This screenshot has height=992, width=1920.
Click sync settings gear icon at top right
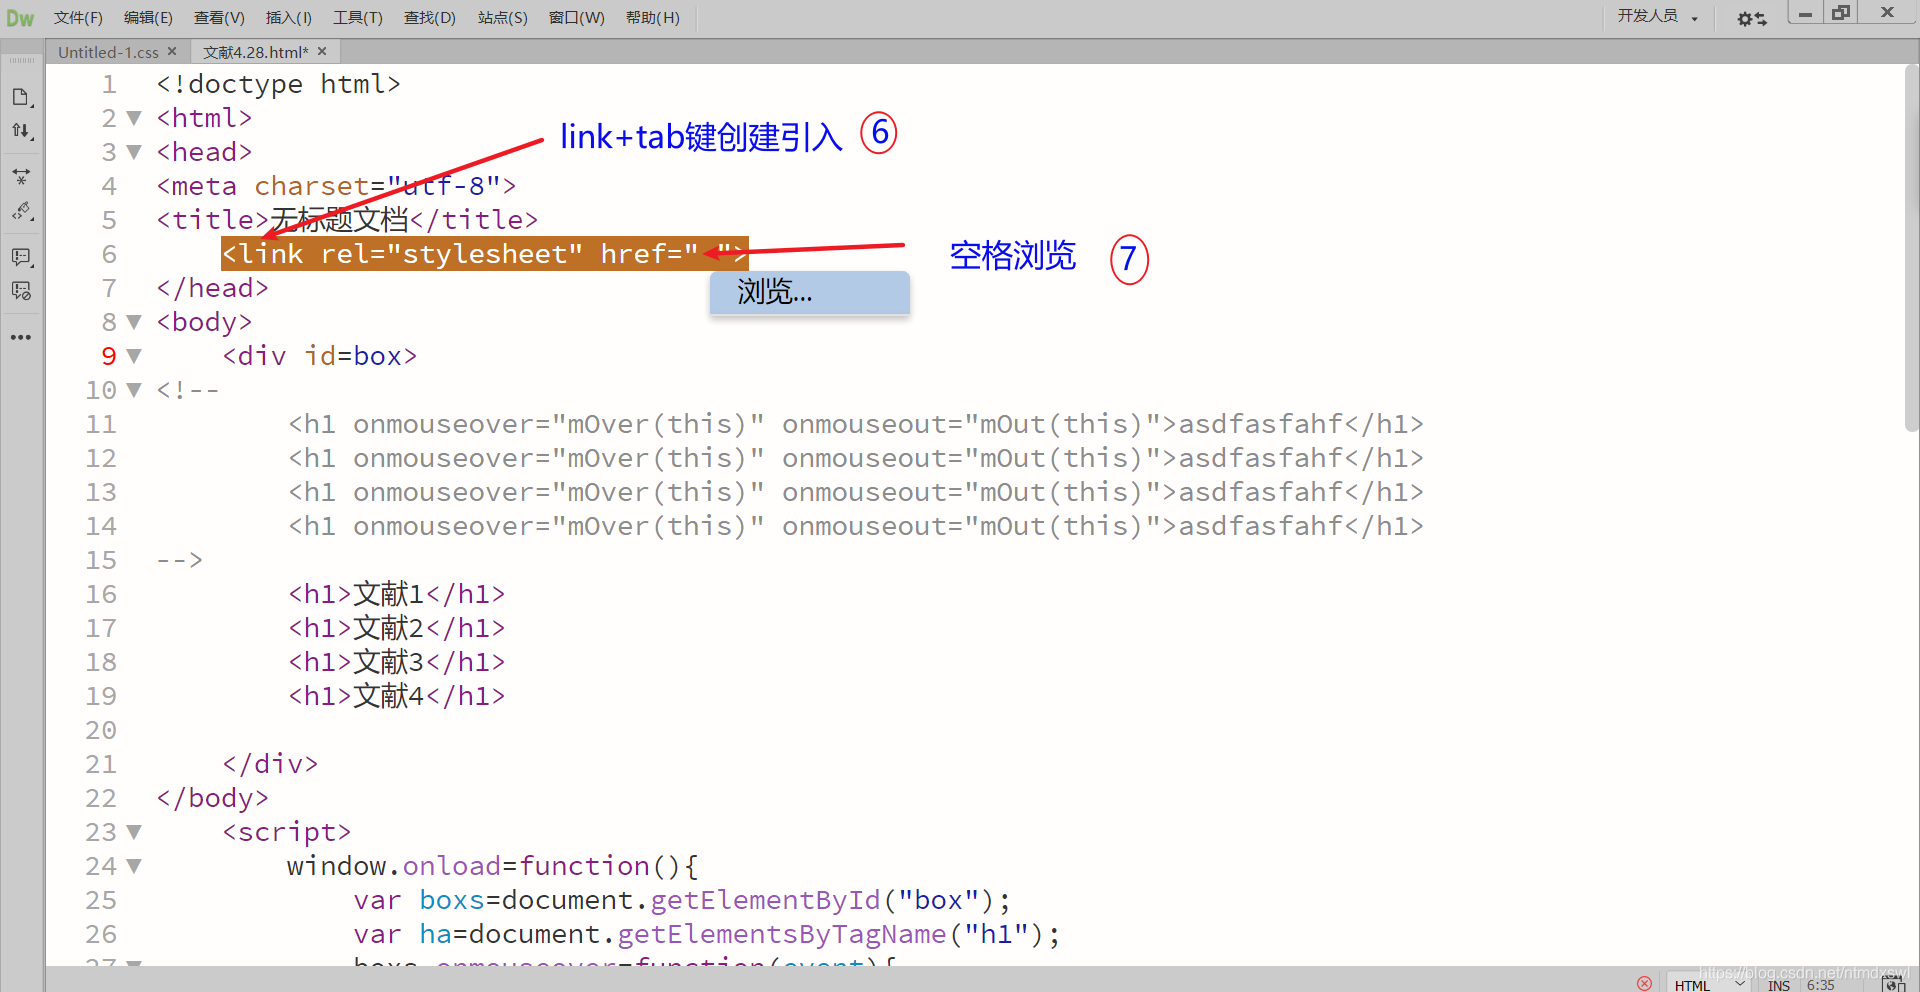point(1751,18)
